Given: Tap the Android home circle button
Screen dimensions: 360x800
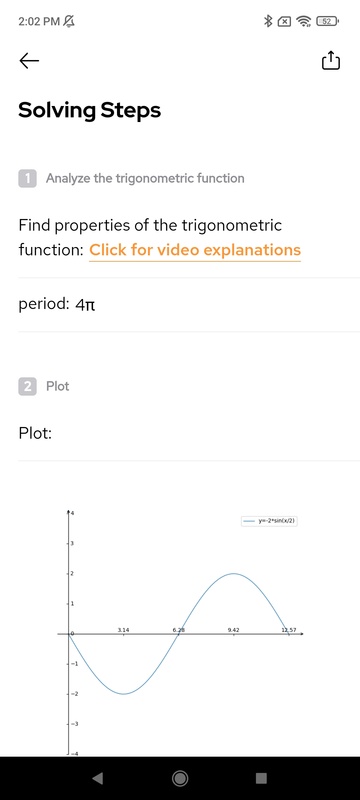Looking at the screenshot, I should click(x=180, y=778).
